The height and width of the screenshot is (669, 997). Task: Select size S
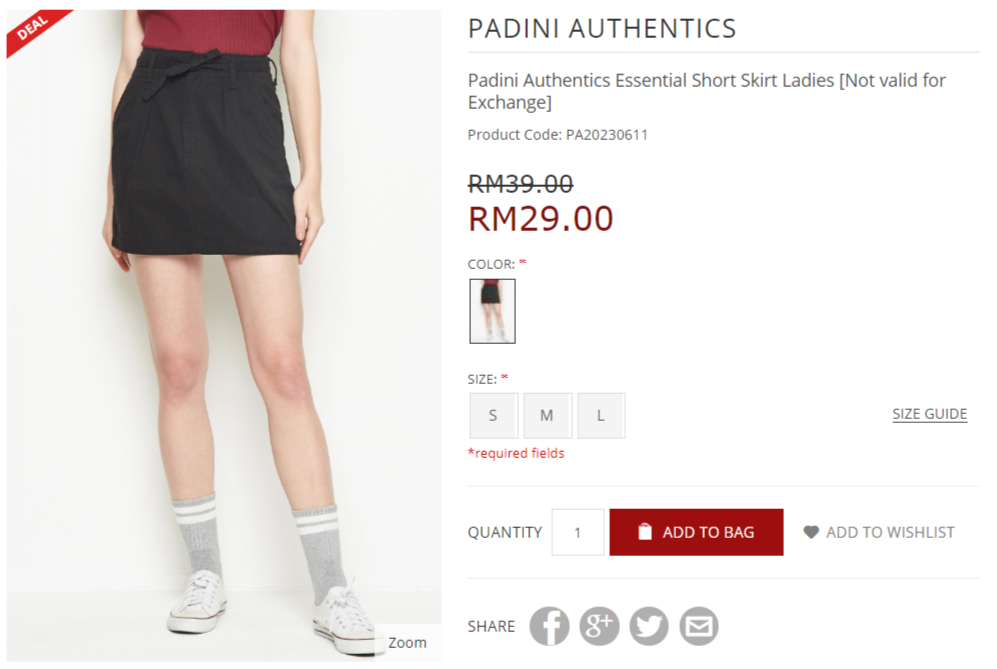(x=493, y=415)
